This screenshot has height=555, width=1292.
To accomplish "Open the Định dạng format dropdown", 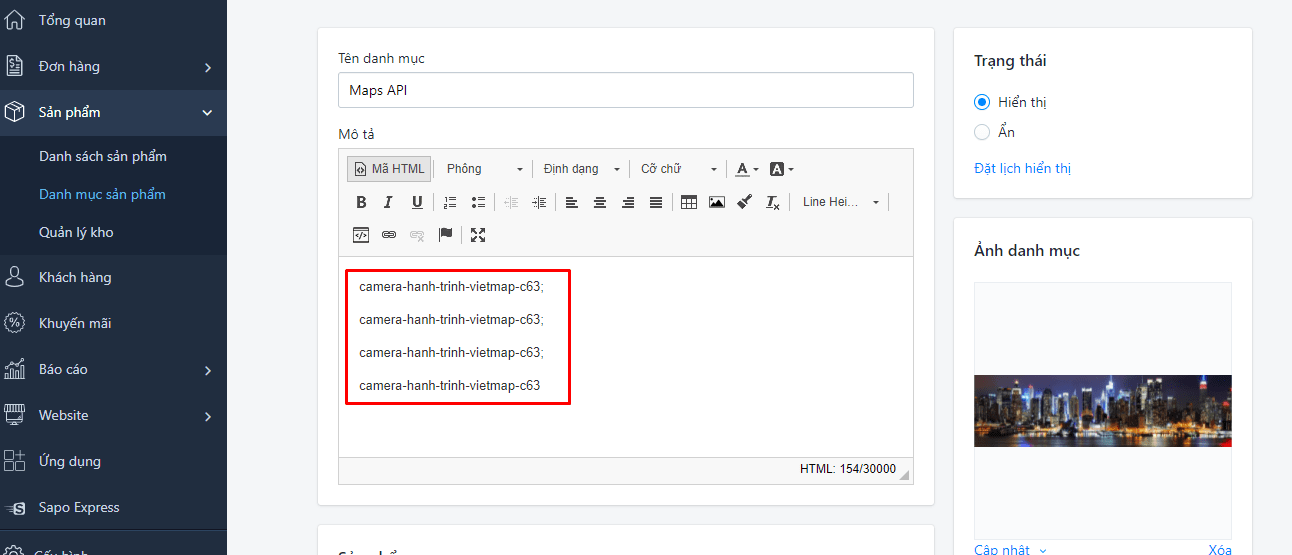I will (x=582, y=169).
